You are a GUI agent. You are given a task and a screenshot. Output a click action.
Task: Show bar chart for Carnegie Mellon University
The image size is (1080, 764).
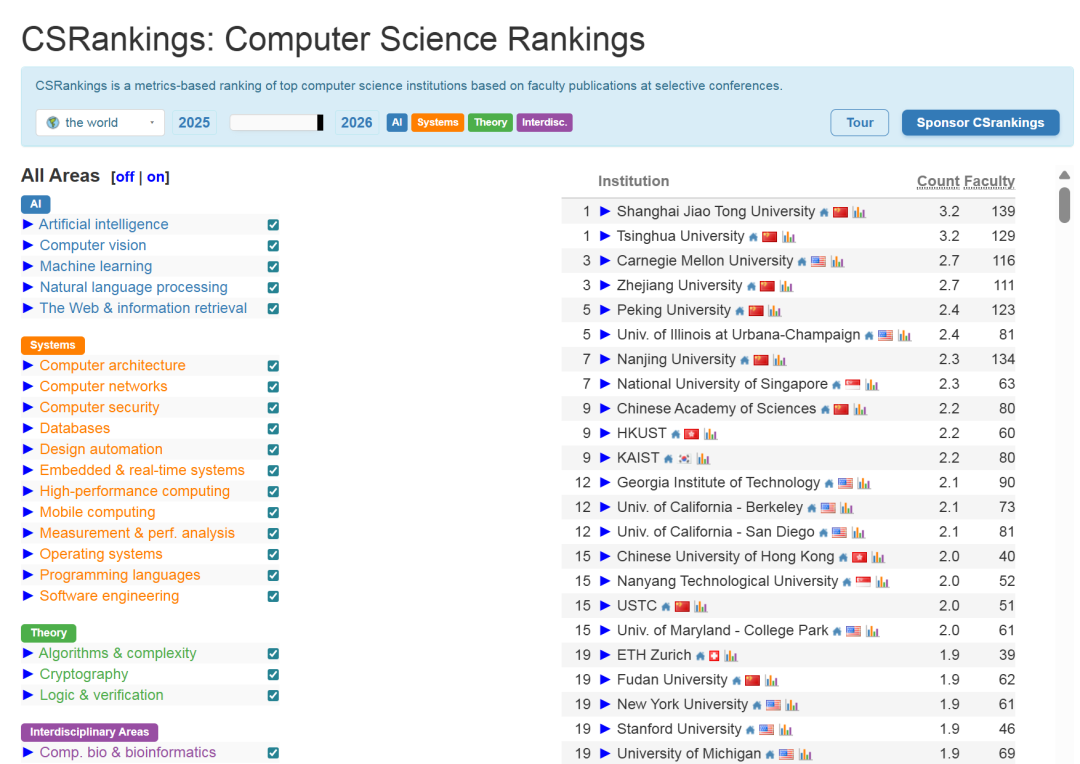tap(838, 262)
